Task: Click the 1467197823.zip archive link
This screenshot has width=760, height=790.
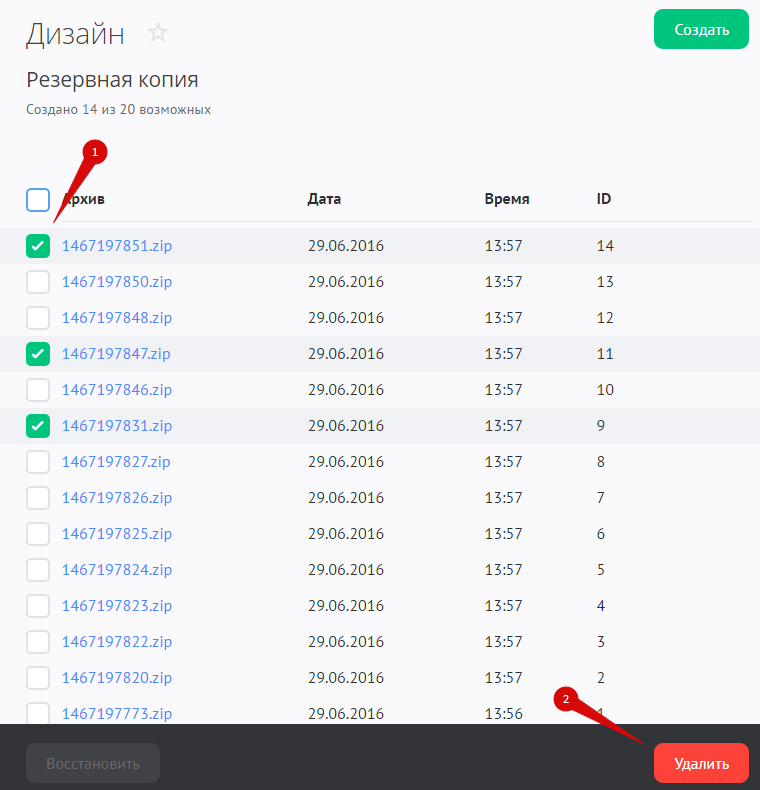Action: pos(117,606)
